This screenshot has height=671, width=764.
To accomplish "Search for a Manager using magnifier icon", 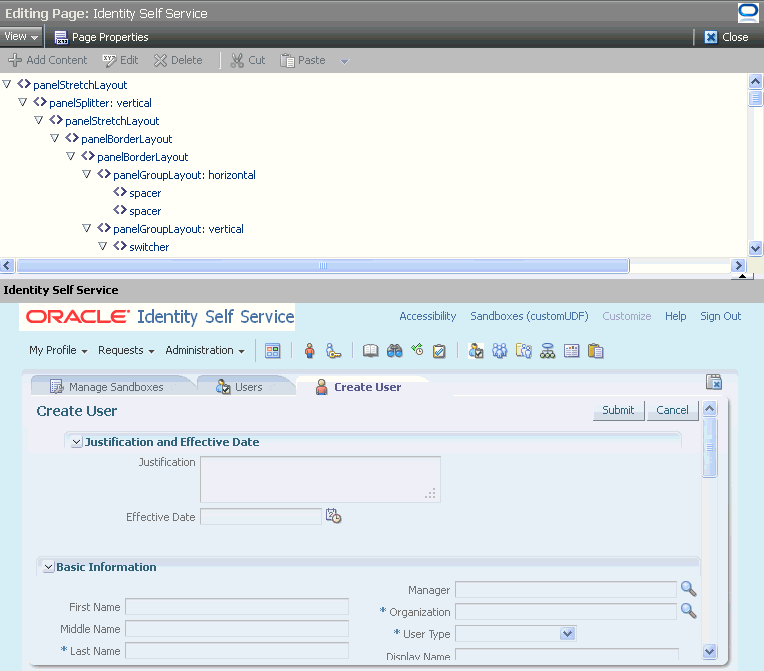I will click(688, 589).
